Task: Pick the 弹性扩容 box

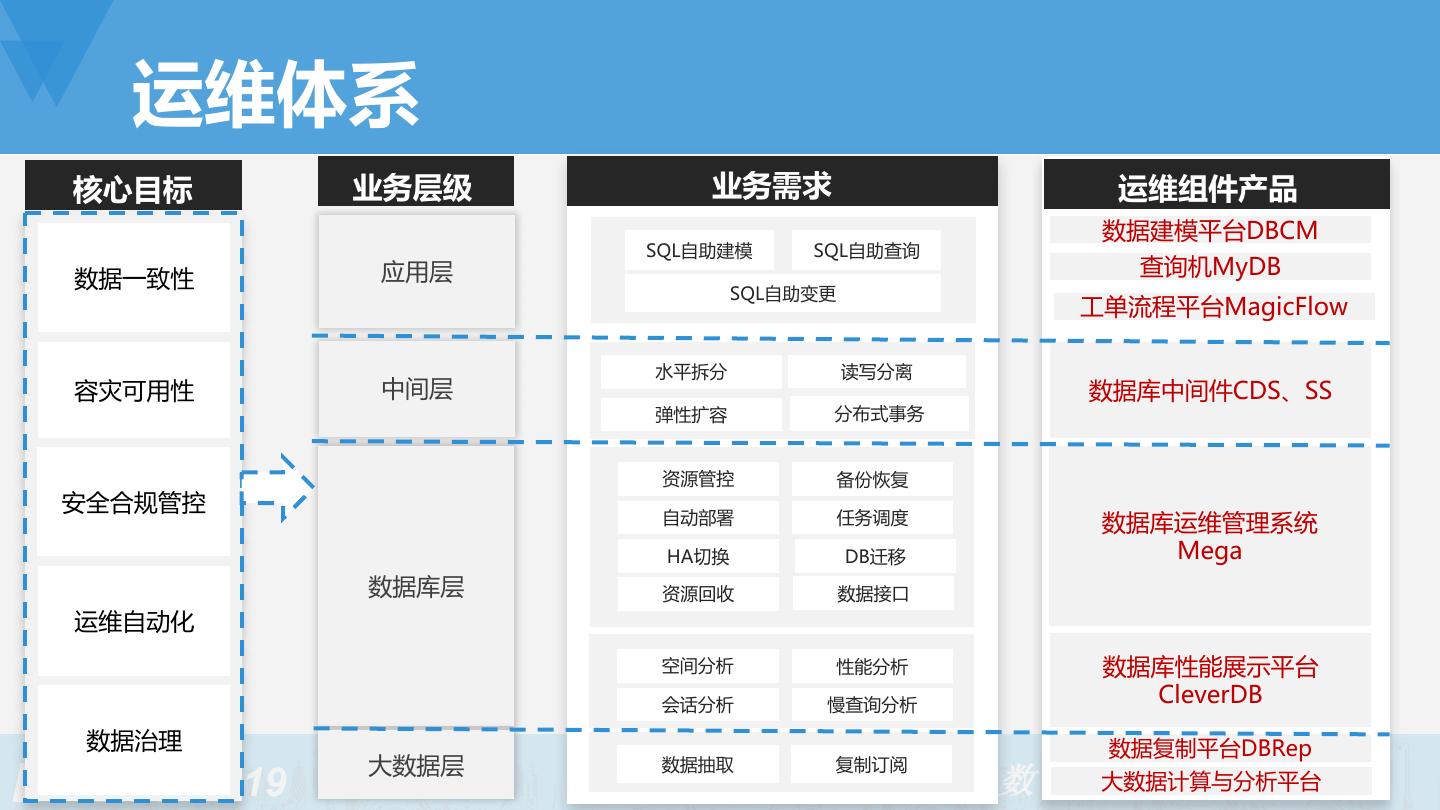Action: click(691, 414)
